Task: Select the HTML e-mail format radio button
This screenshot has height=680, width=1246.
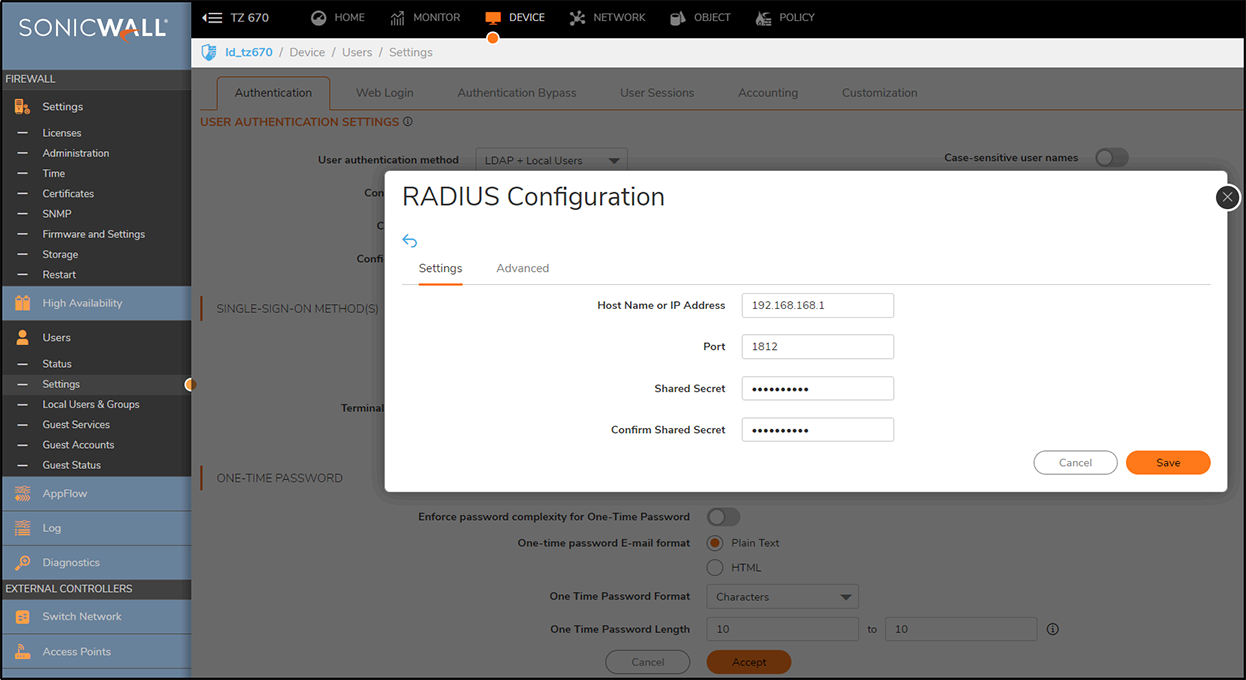Action: tap(715, 568)
